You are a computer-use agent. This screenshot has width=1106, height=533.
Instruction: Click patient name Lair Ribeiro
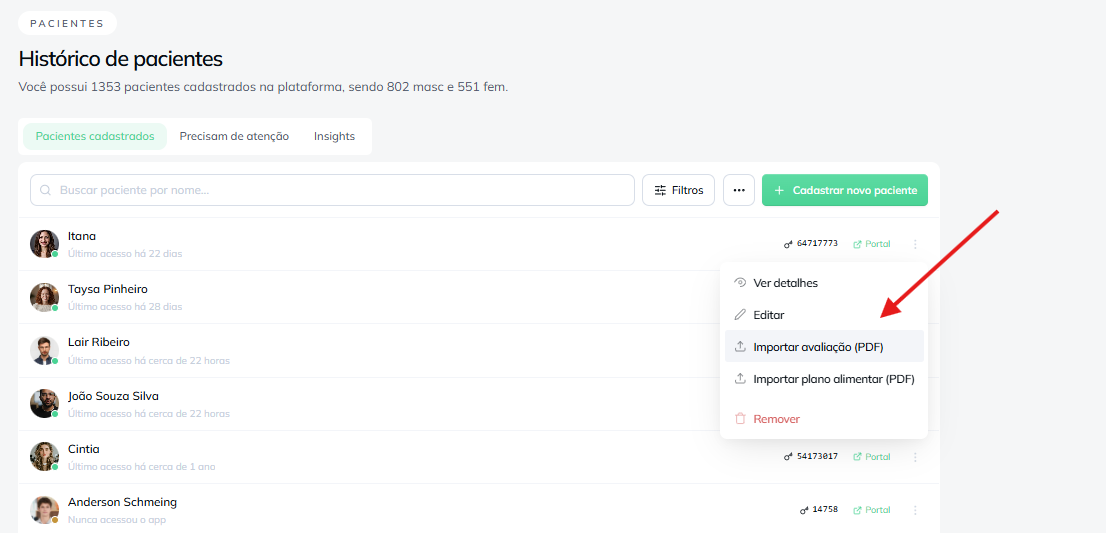pyautogui.click(x=99, y=342)
